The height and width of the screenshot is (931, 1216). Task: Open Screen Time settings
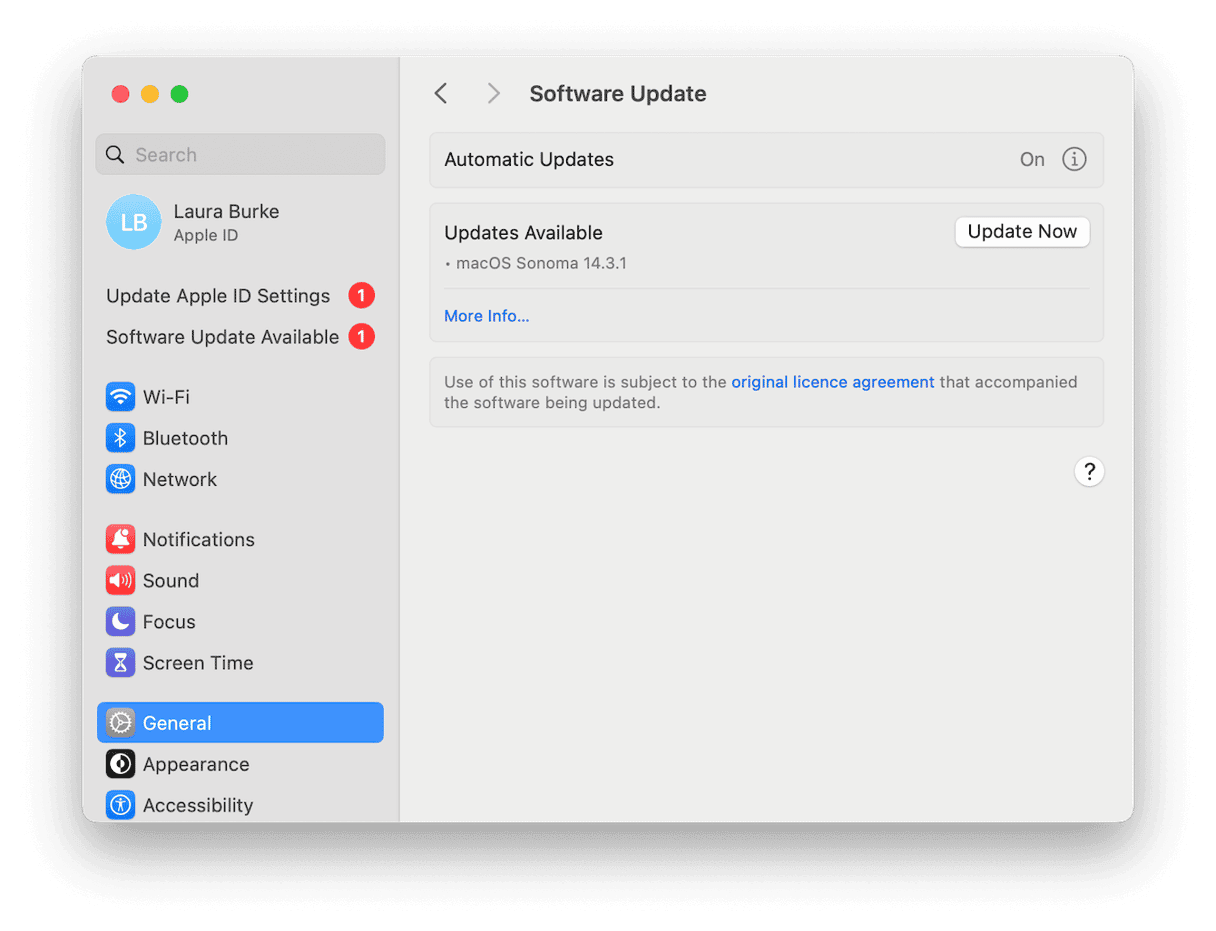(120, 662)
